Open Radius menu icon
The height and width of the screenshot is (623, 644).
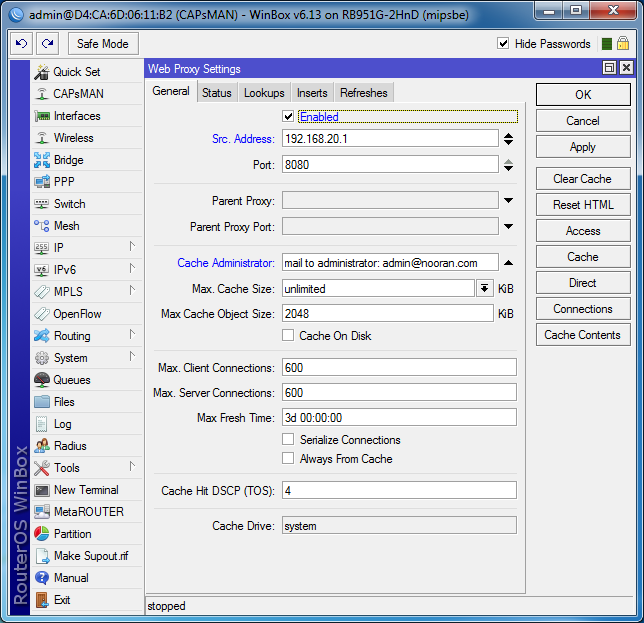41,446
